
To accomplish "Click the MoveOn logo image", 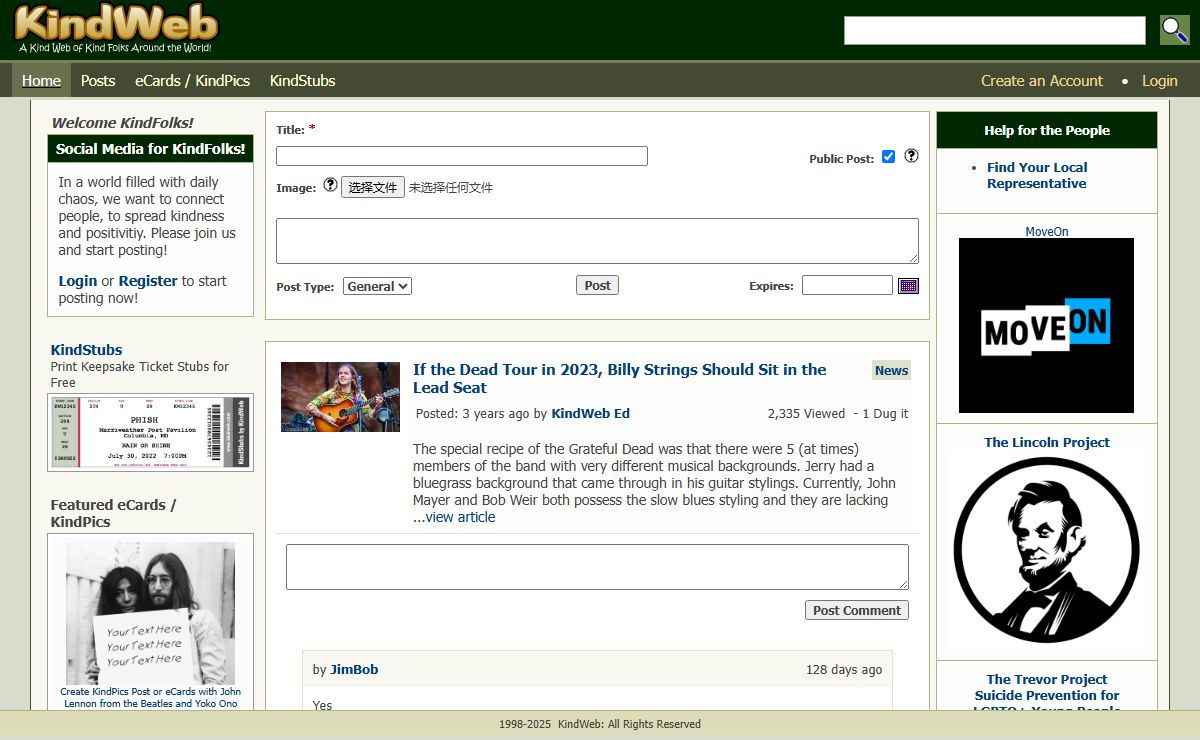I will 1046,325.
